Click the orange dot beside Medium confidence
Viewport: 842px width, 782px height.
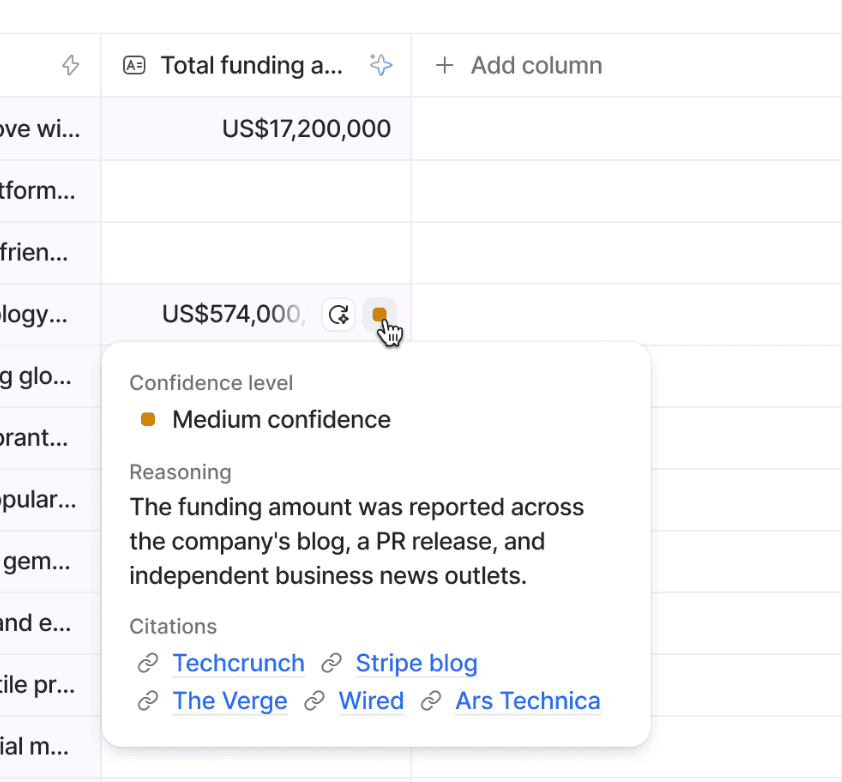pos(148,420)
